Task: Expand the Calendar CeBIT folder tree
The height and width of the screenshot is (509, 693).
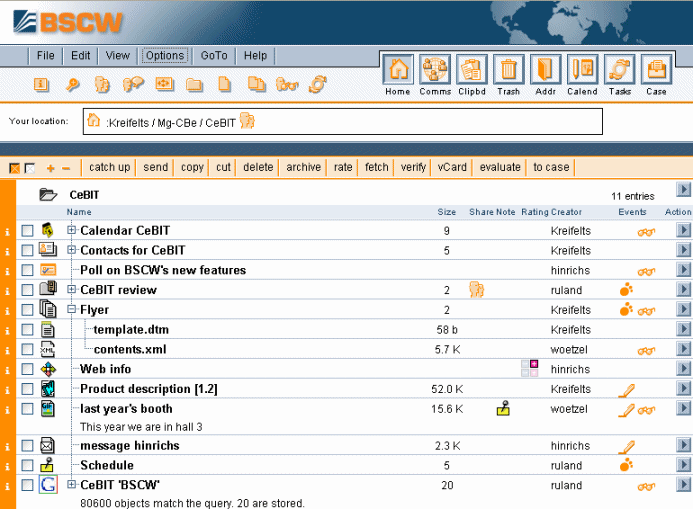Action: (x=72, y=231)
